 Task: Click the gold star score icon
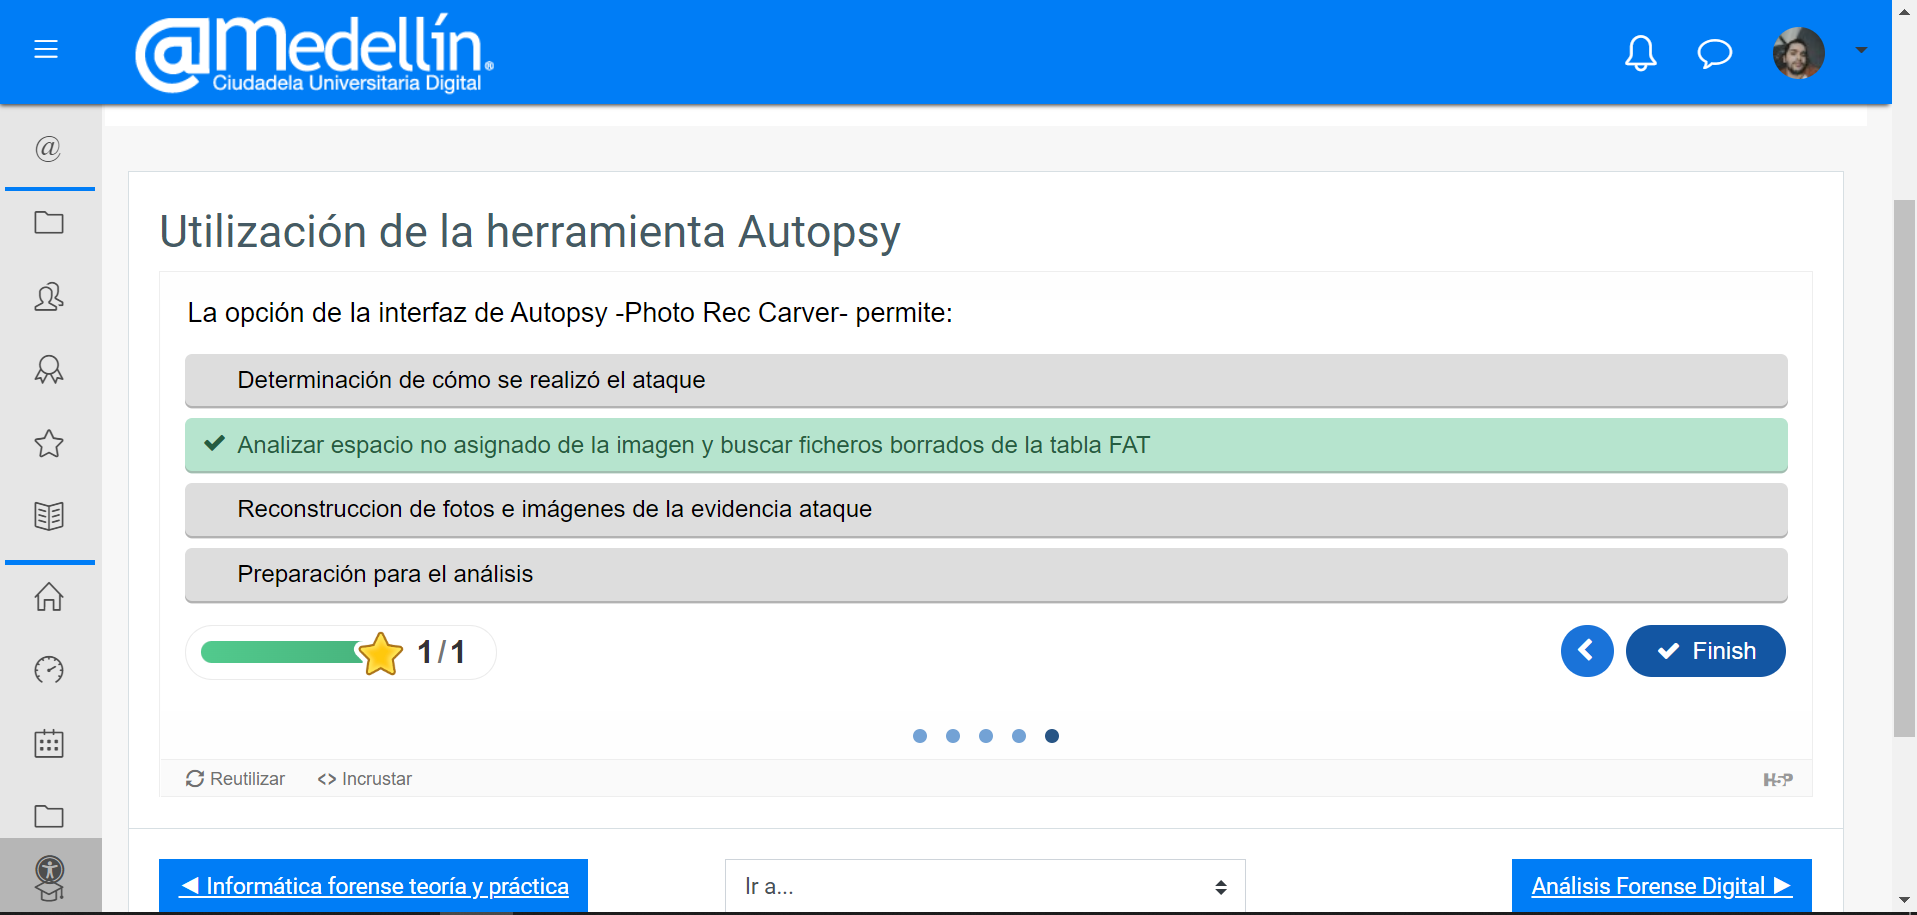click(x=380, y=653)
